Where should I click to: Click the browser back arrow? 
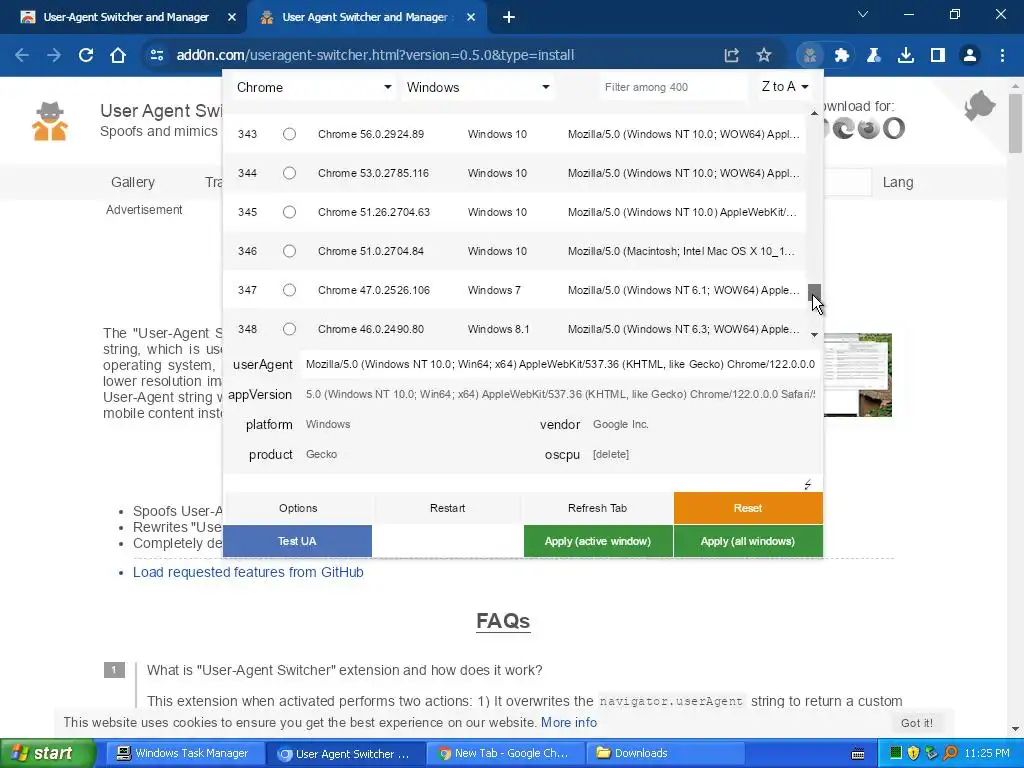point(22,56)
